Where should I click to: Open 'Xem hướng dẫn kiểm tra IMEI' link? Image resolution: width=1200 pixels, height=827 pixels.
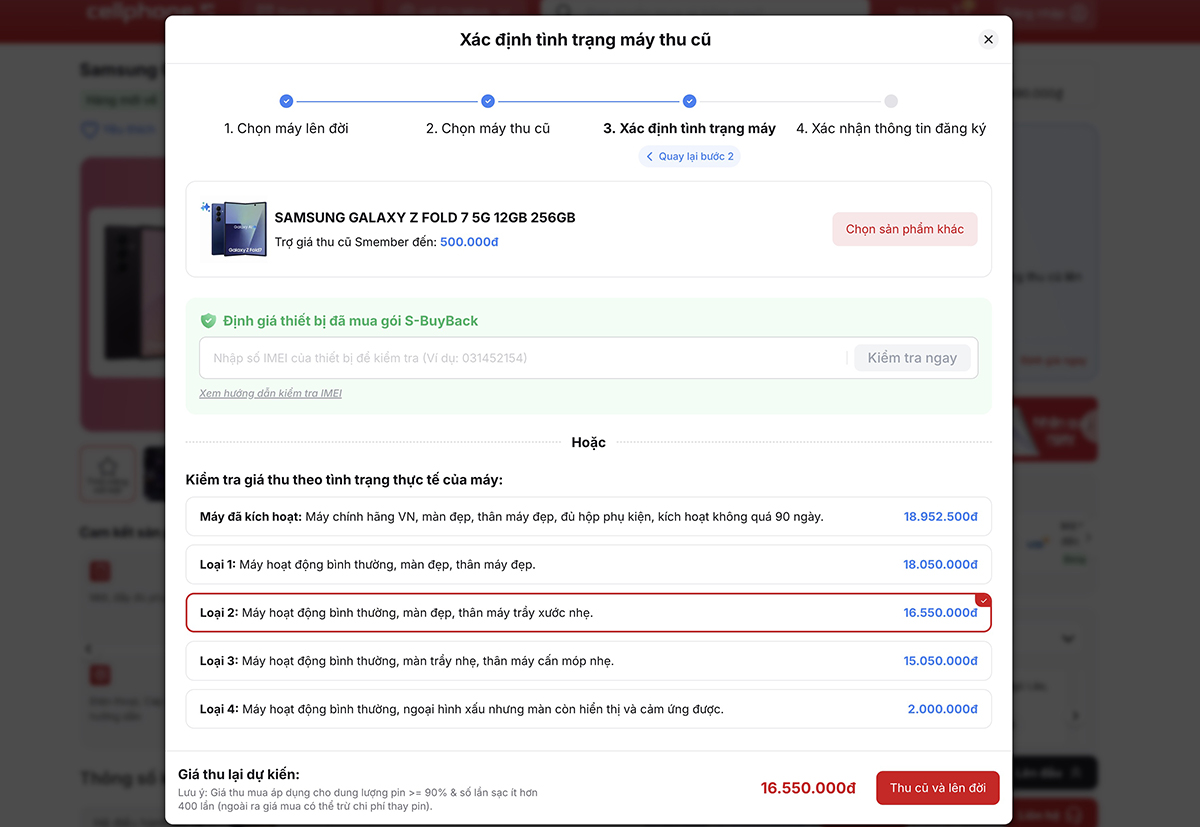pyautogui.click(x=270, y=394)
